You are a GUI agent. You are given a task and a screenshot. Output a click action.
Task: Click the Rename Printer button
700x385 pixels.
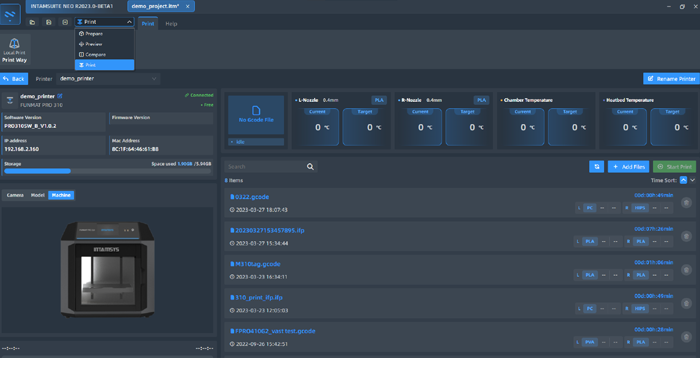pos(671,79)
